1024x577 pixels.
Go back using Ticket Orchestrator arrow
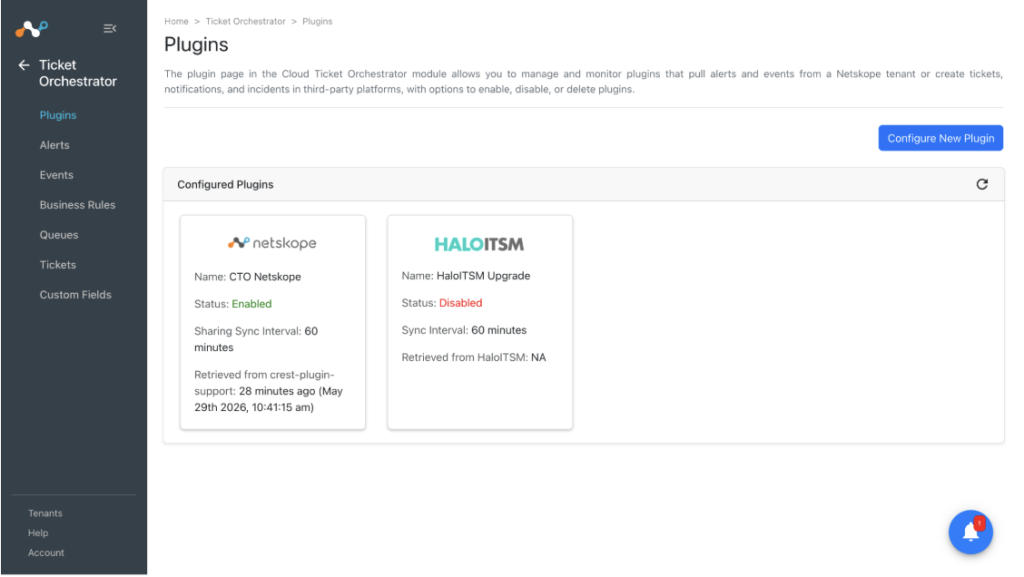24,65
